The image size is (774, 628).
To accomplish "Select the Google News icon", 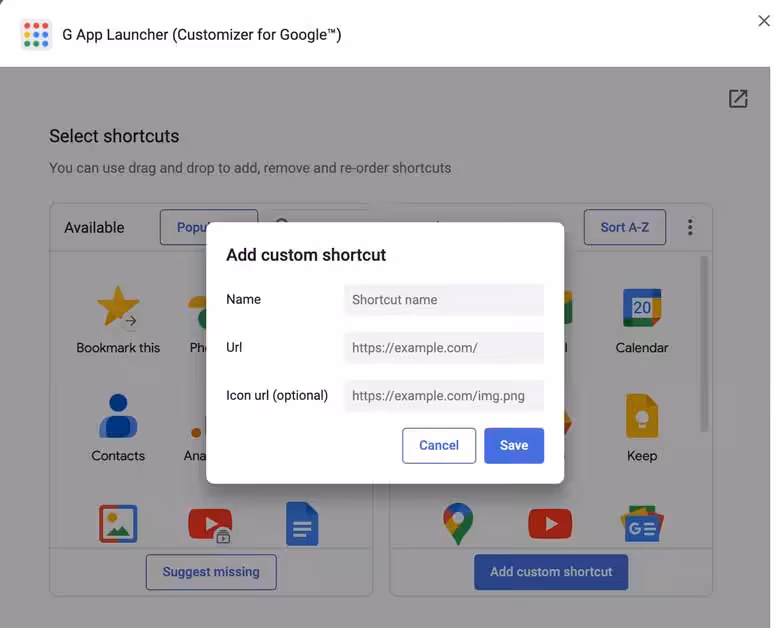I will click(x=642, y=524).
